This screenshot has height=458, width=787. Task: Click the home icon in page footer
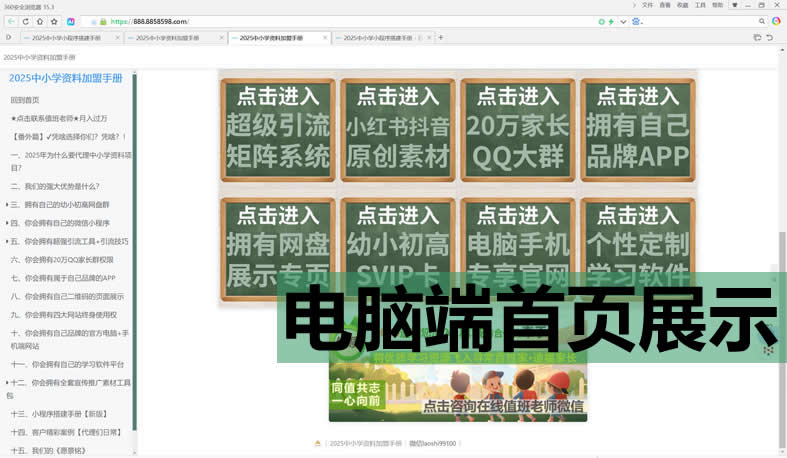[x=317, y=443]
